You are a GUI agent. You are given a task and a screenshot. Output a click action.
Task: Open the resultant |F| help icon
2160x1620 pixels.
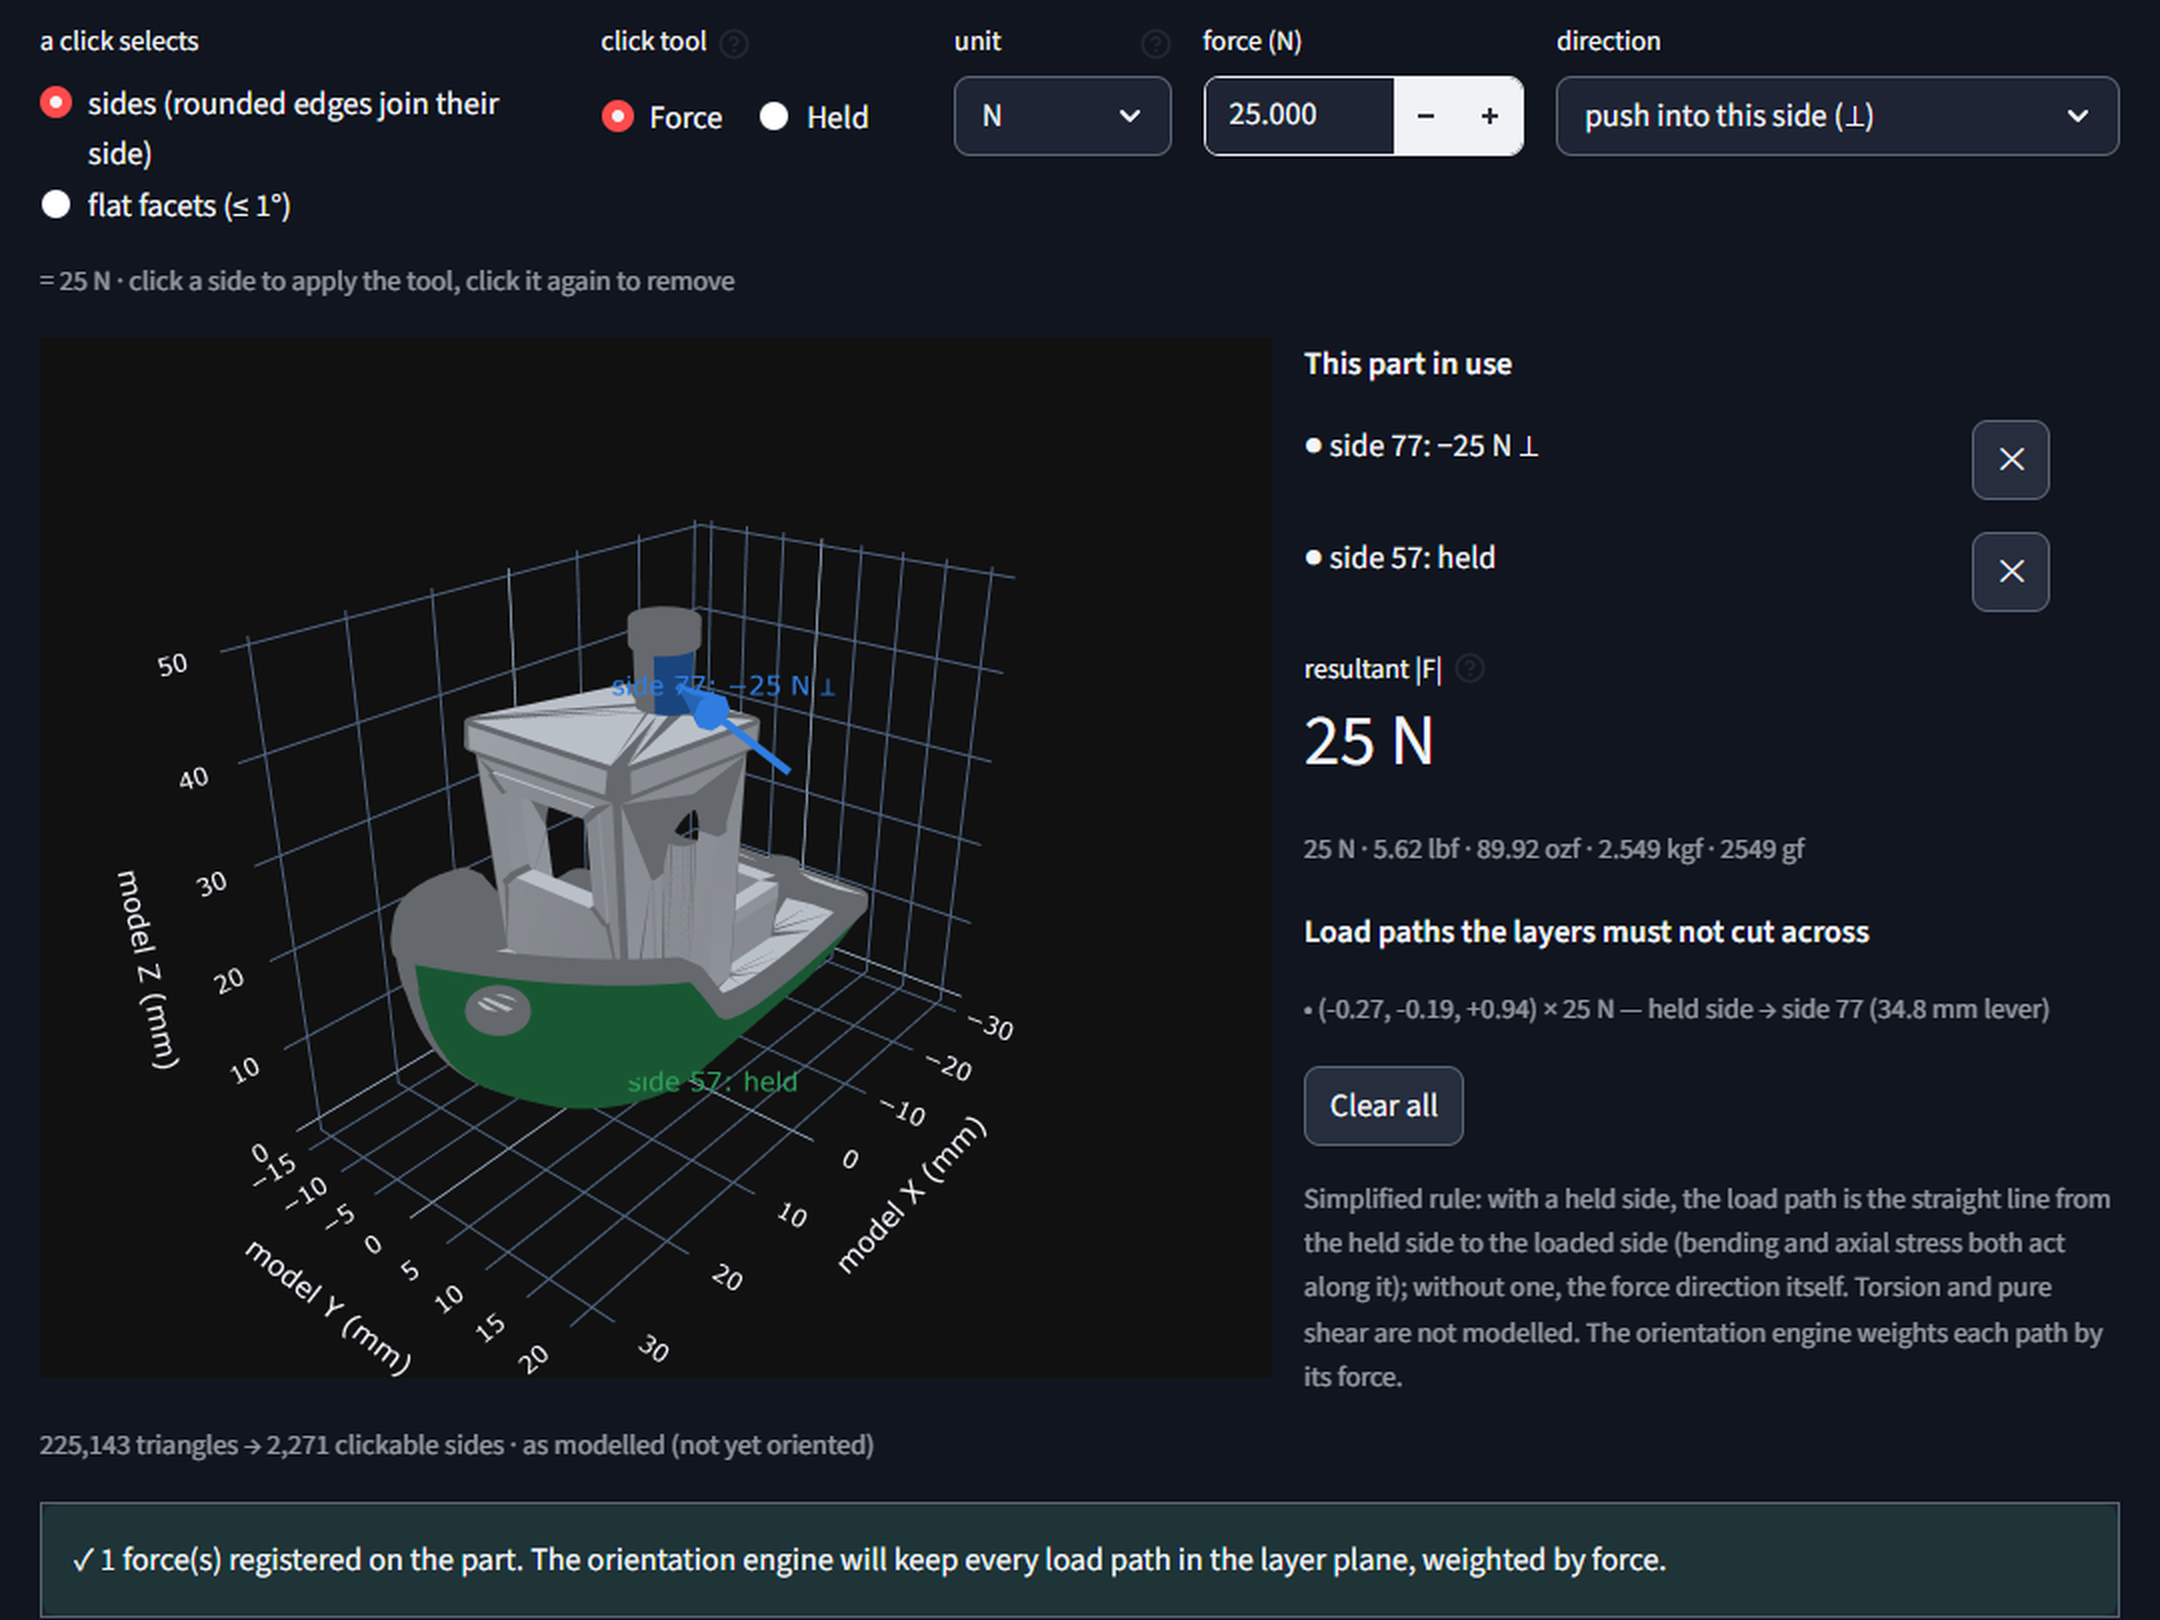(x=1469, y=669)
